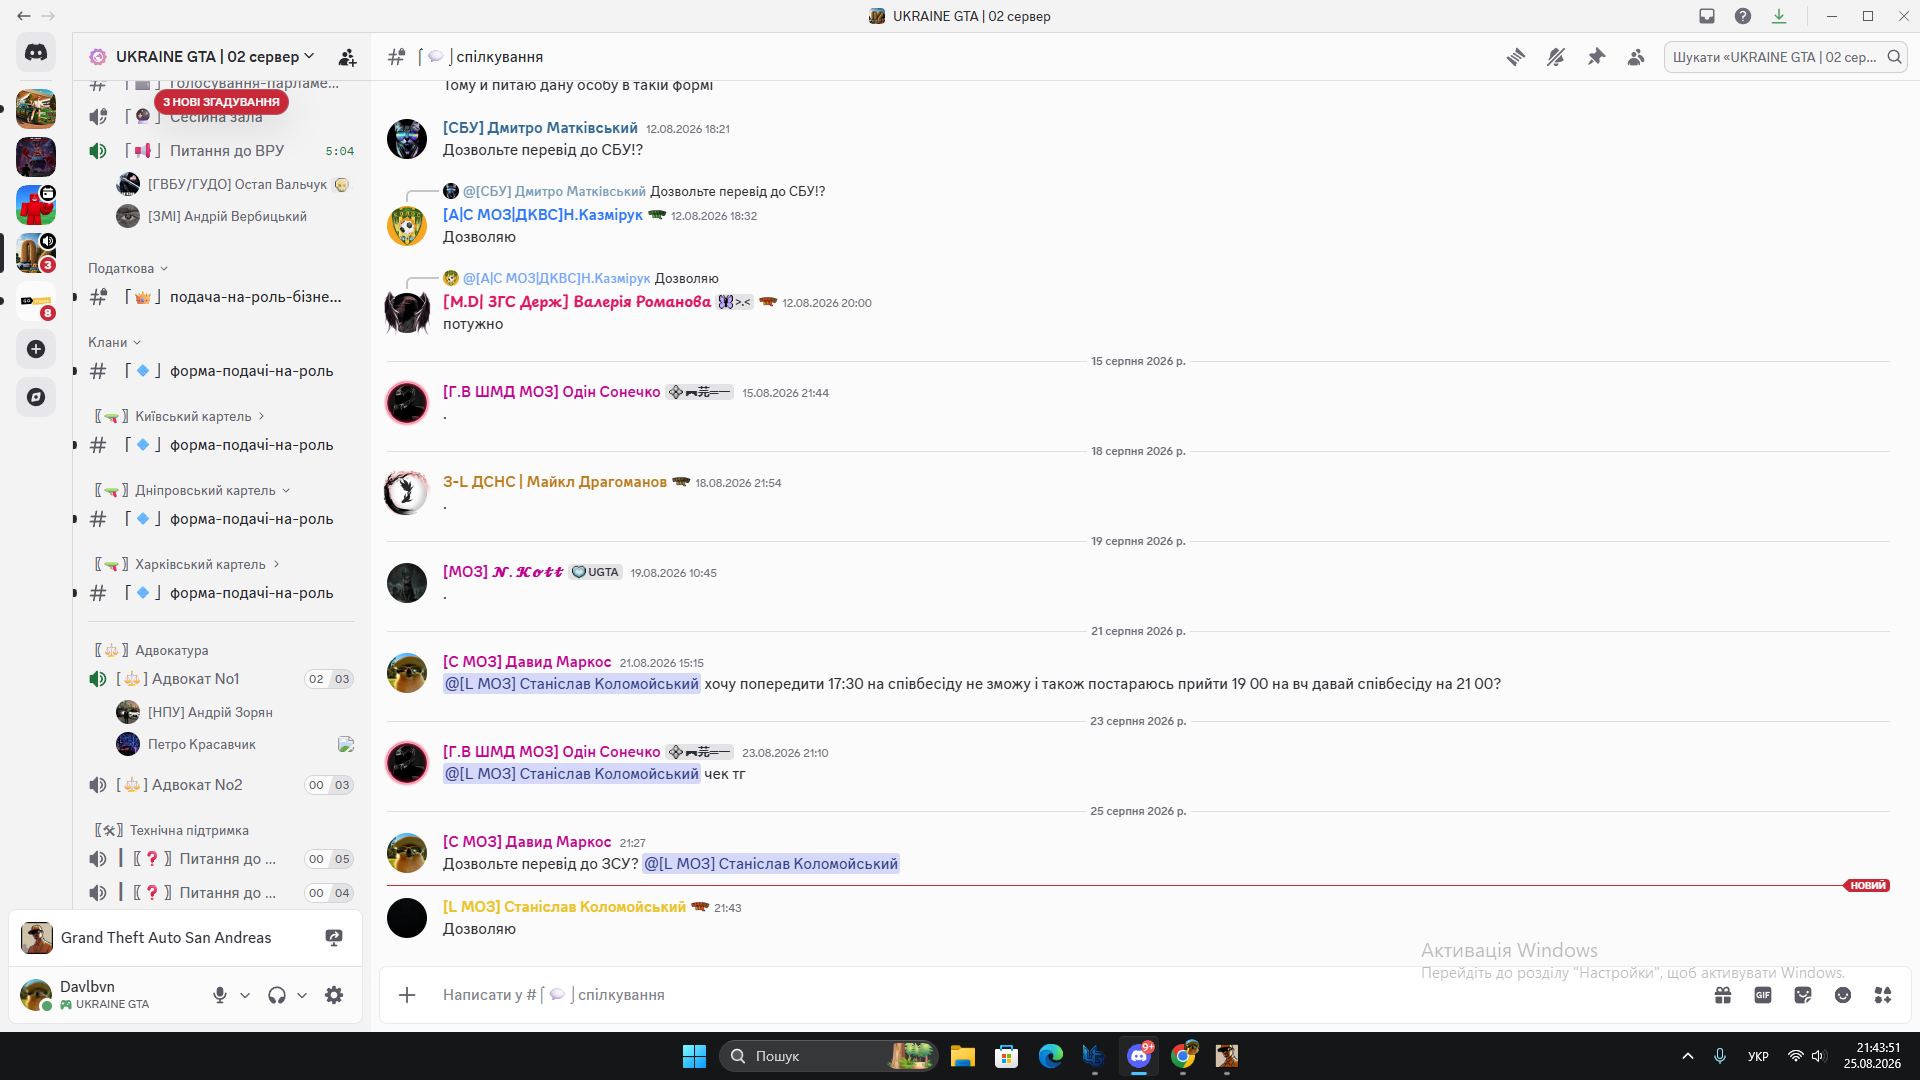Toggle the member list icon
The height and width of the screenshot is (1080, 1920).
(x=1636, y=57)
